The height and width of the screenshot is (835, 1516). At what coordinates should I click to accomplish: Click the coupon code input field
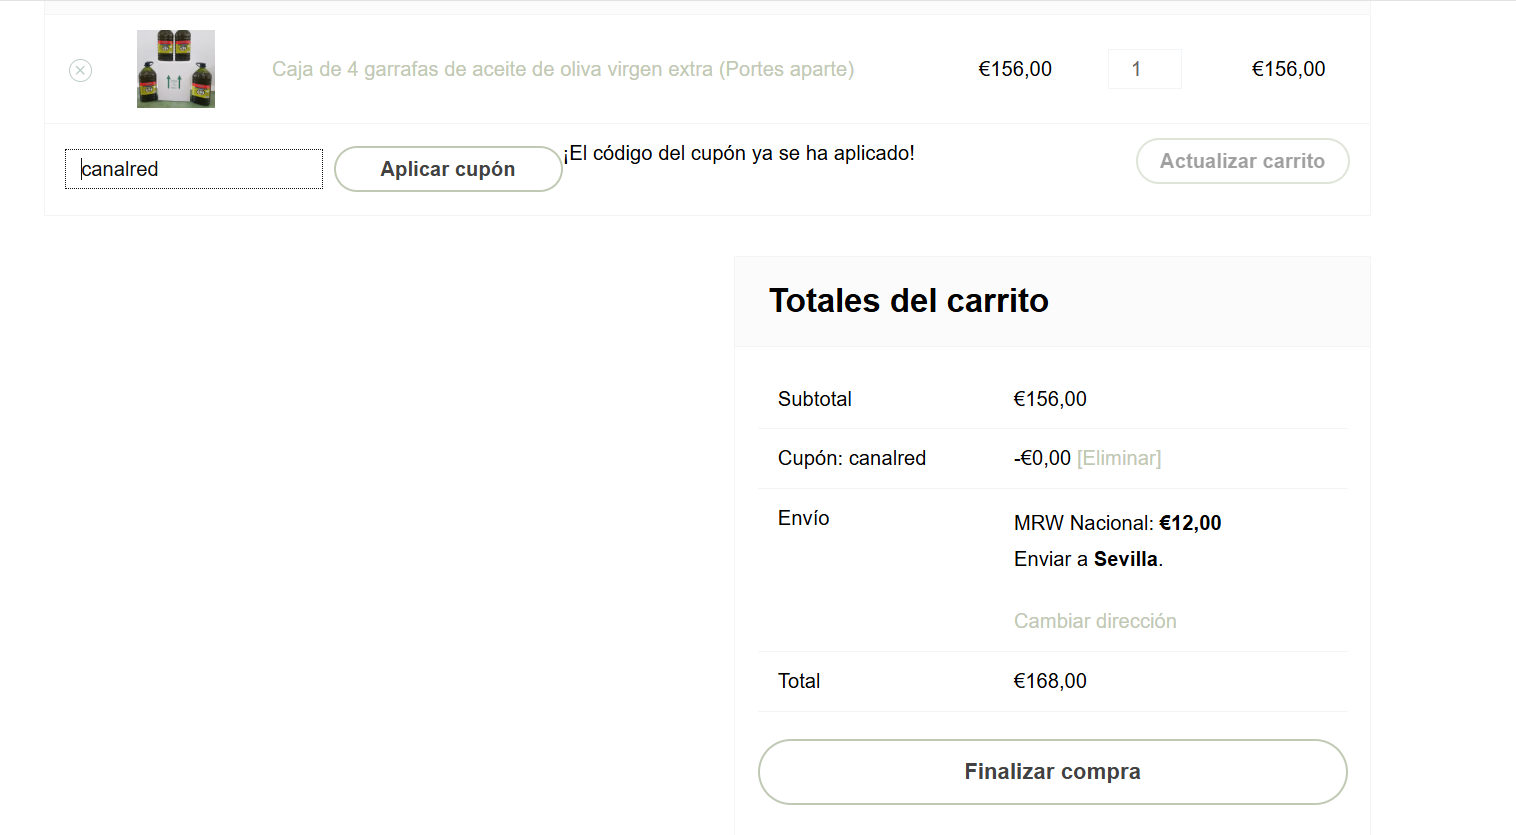click(194, 169)
